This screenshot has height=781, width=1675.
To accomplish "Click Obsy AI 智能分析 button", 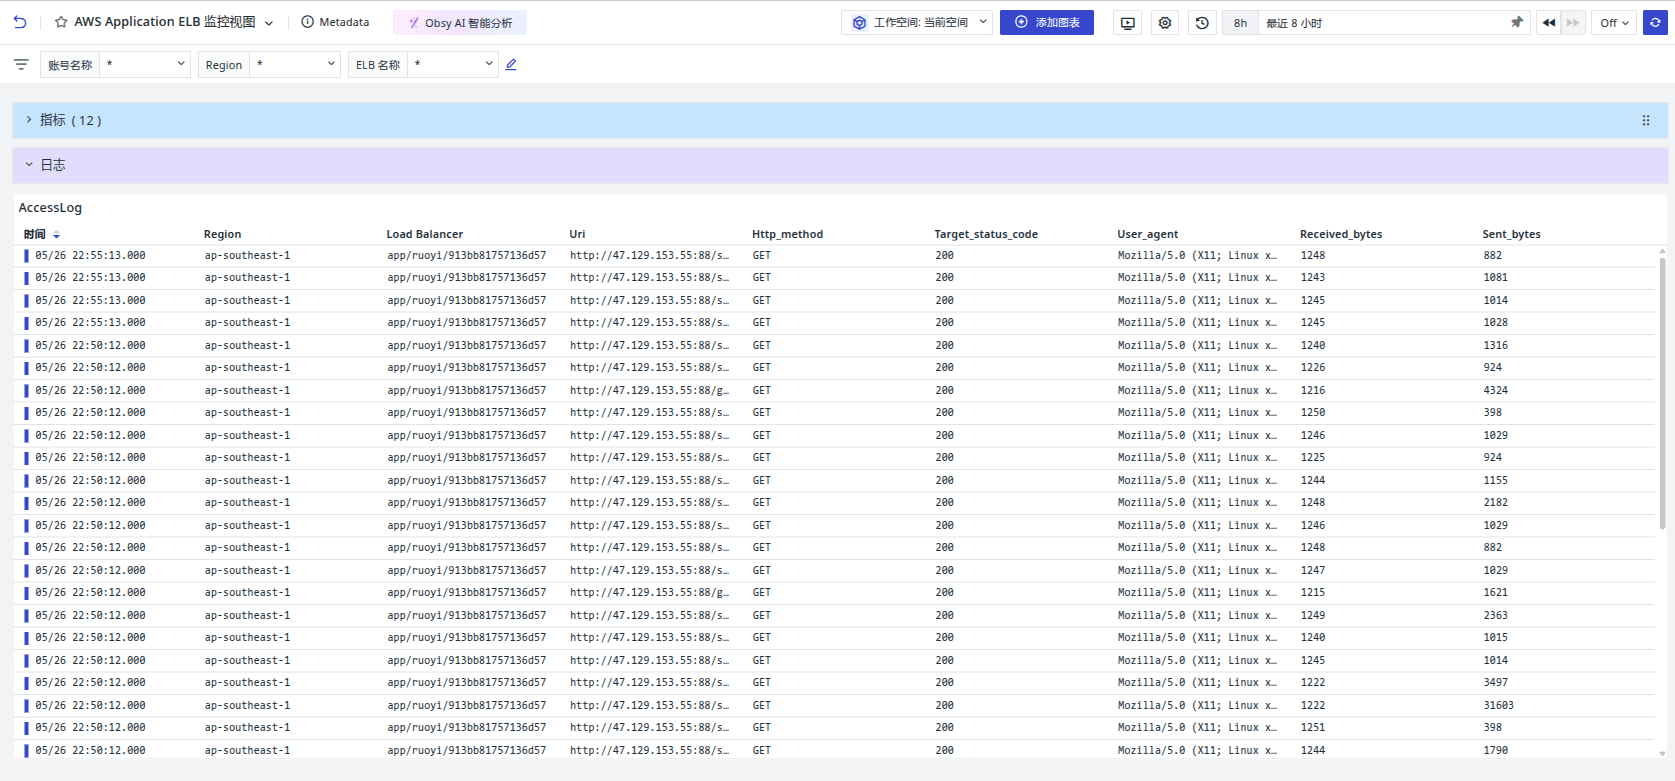I will [460, 23].
